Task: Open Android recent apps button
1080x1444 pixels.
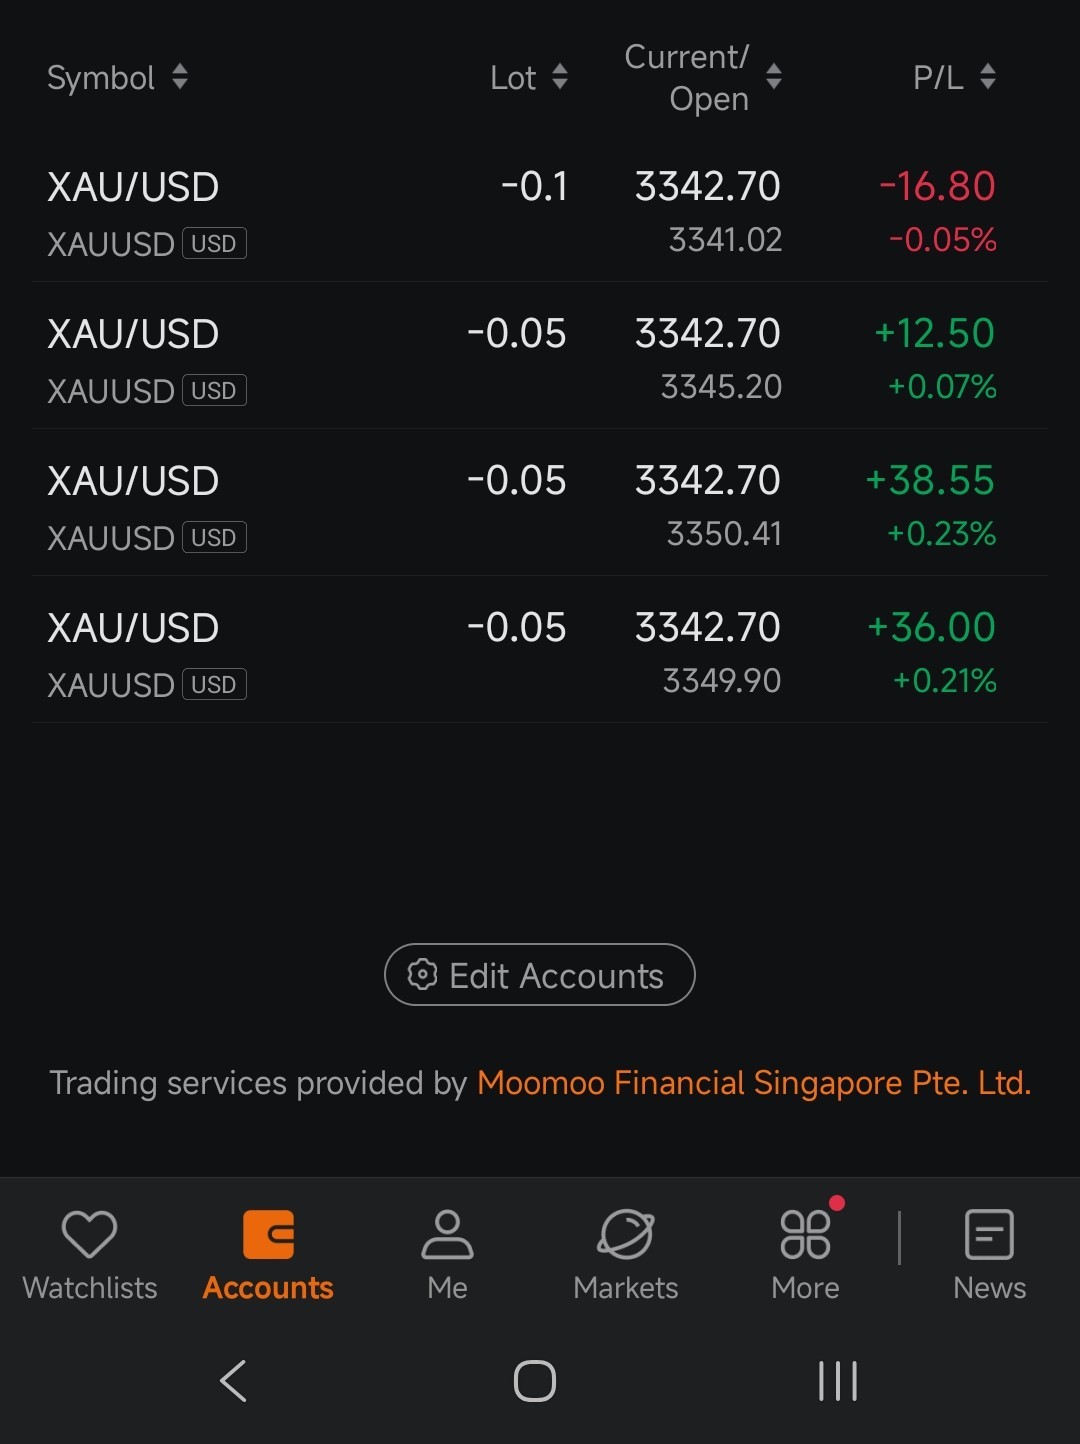Action: click(838, 1381)
